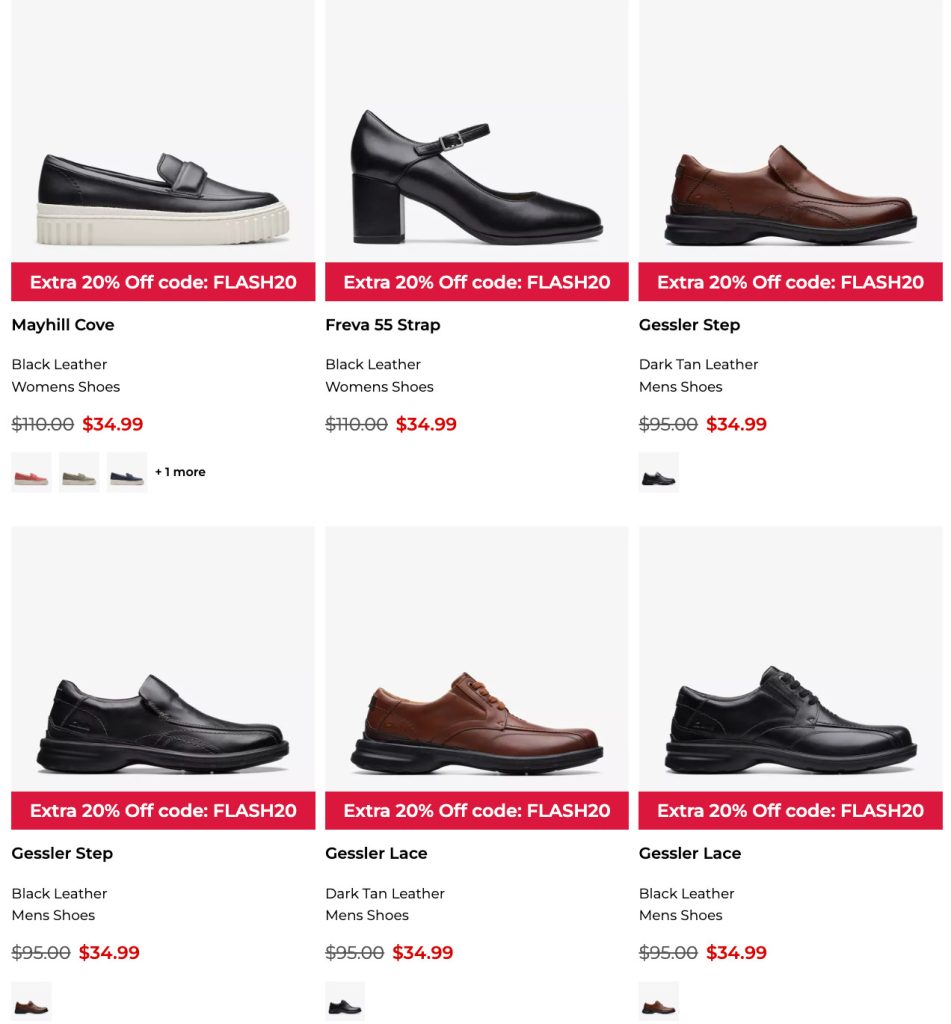Open Gessler Step title with Dark Tan Leather

(689, 325)
